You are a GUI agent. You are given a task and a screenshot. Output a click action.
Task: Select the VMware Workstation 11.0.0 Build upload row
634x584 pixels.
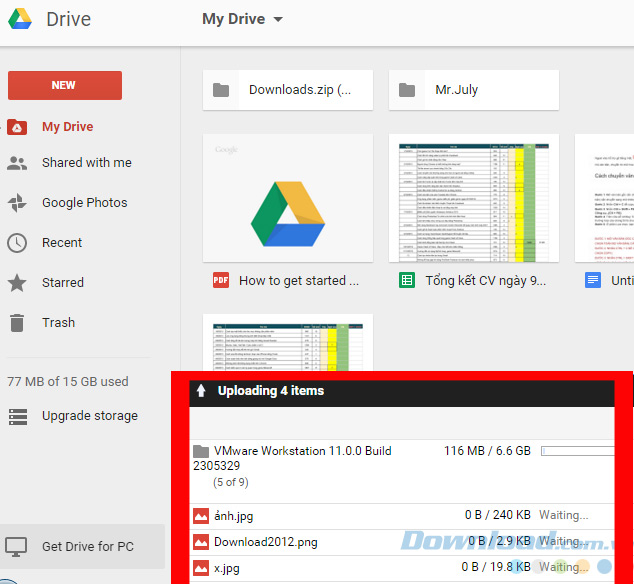click(402, 472)
